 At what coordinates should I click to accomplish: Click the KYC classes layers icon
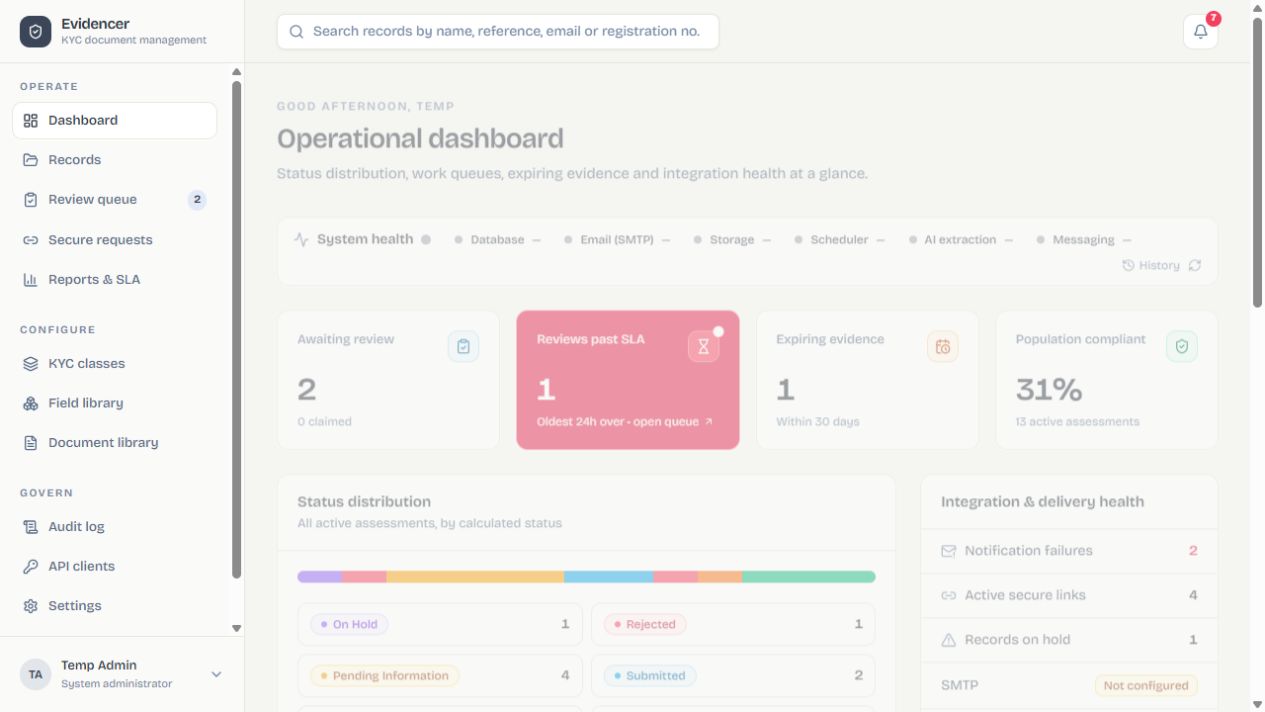tap(30, 364)
